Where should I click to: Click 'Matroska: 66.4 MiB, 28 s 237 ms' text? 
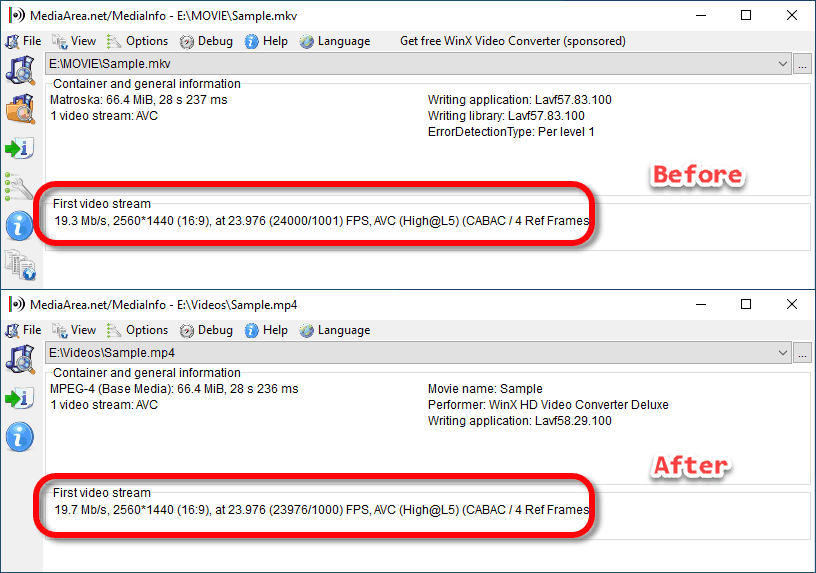(138, 100)
